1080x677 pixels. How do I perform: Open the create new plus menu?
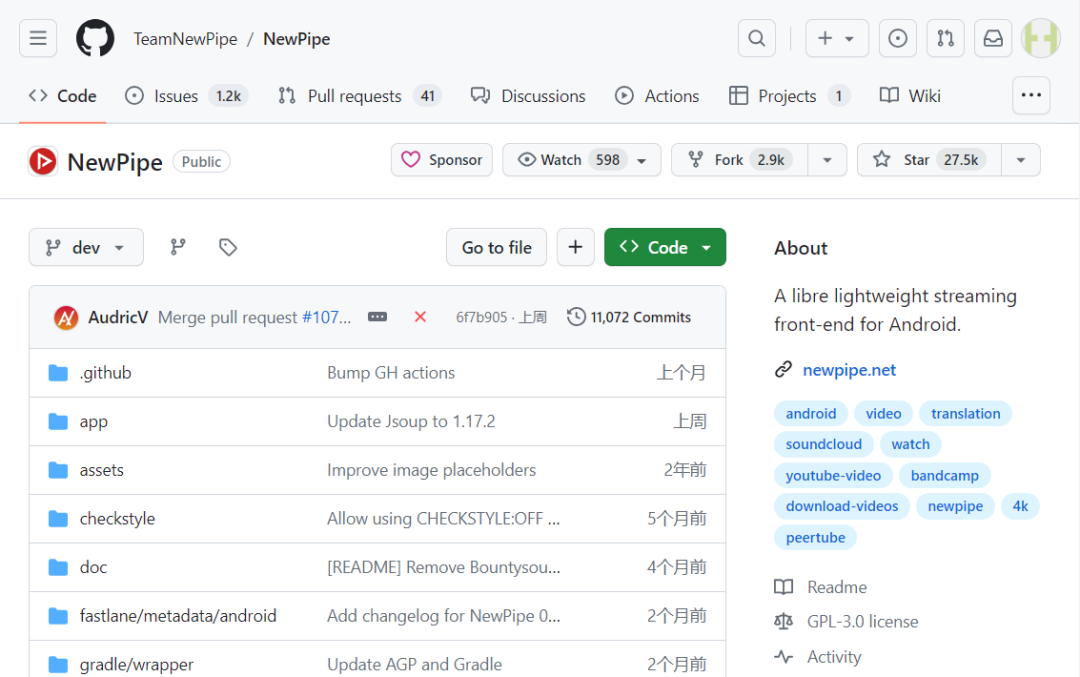837,39
